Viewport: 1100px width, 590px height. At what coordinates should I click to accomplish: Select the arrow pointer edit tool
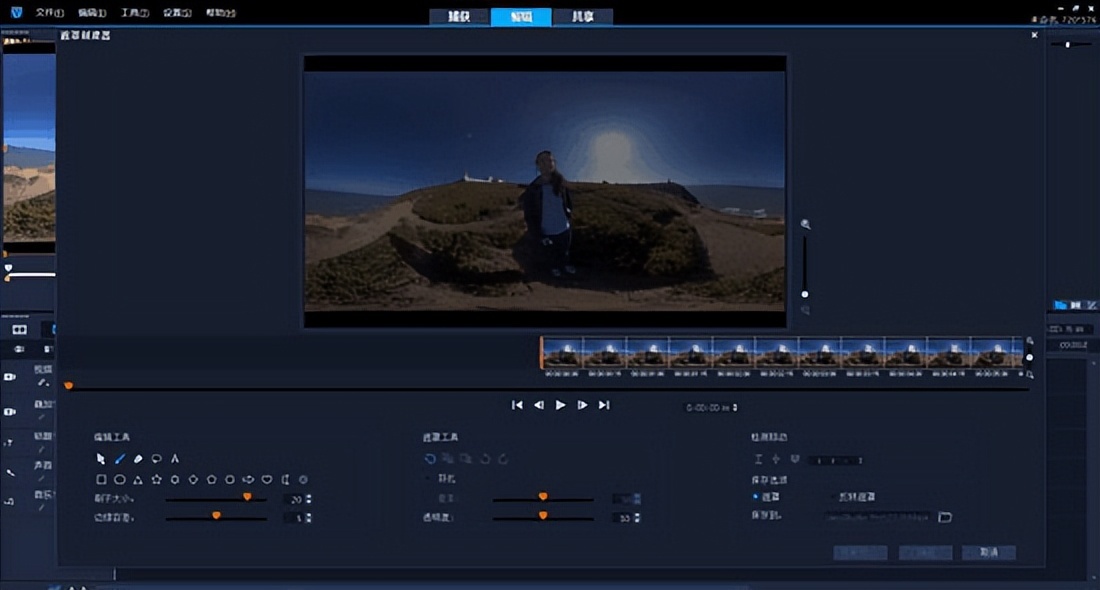coord(101,459)
